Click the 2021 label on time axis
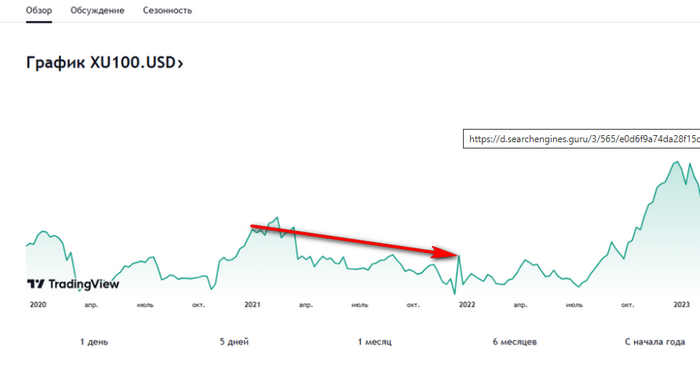Screen dimensions: 700x370 [x=252, y=305]
